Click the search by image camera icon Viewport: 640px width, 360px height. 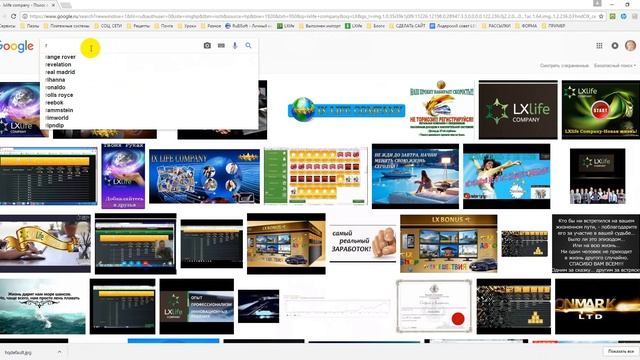pos(207,46)
